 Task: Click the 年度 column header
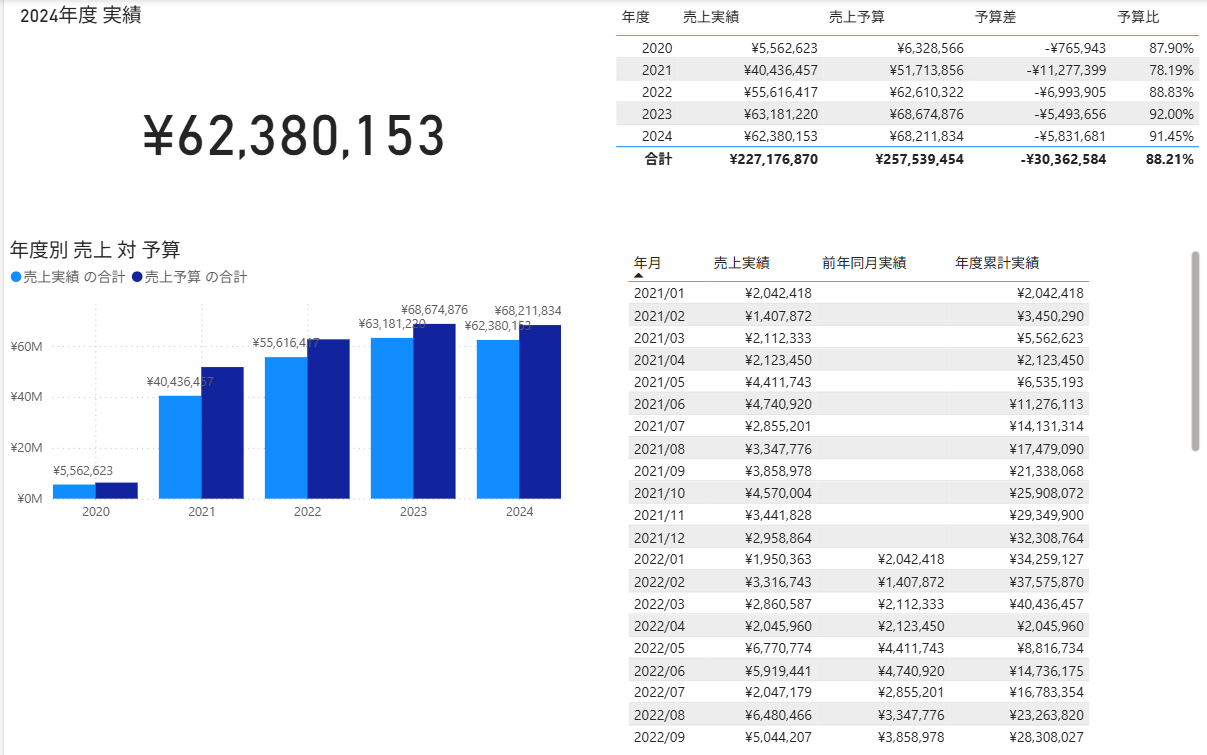pyautogui.click(x=636, y=17)
